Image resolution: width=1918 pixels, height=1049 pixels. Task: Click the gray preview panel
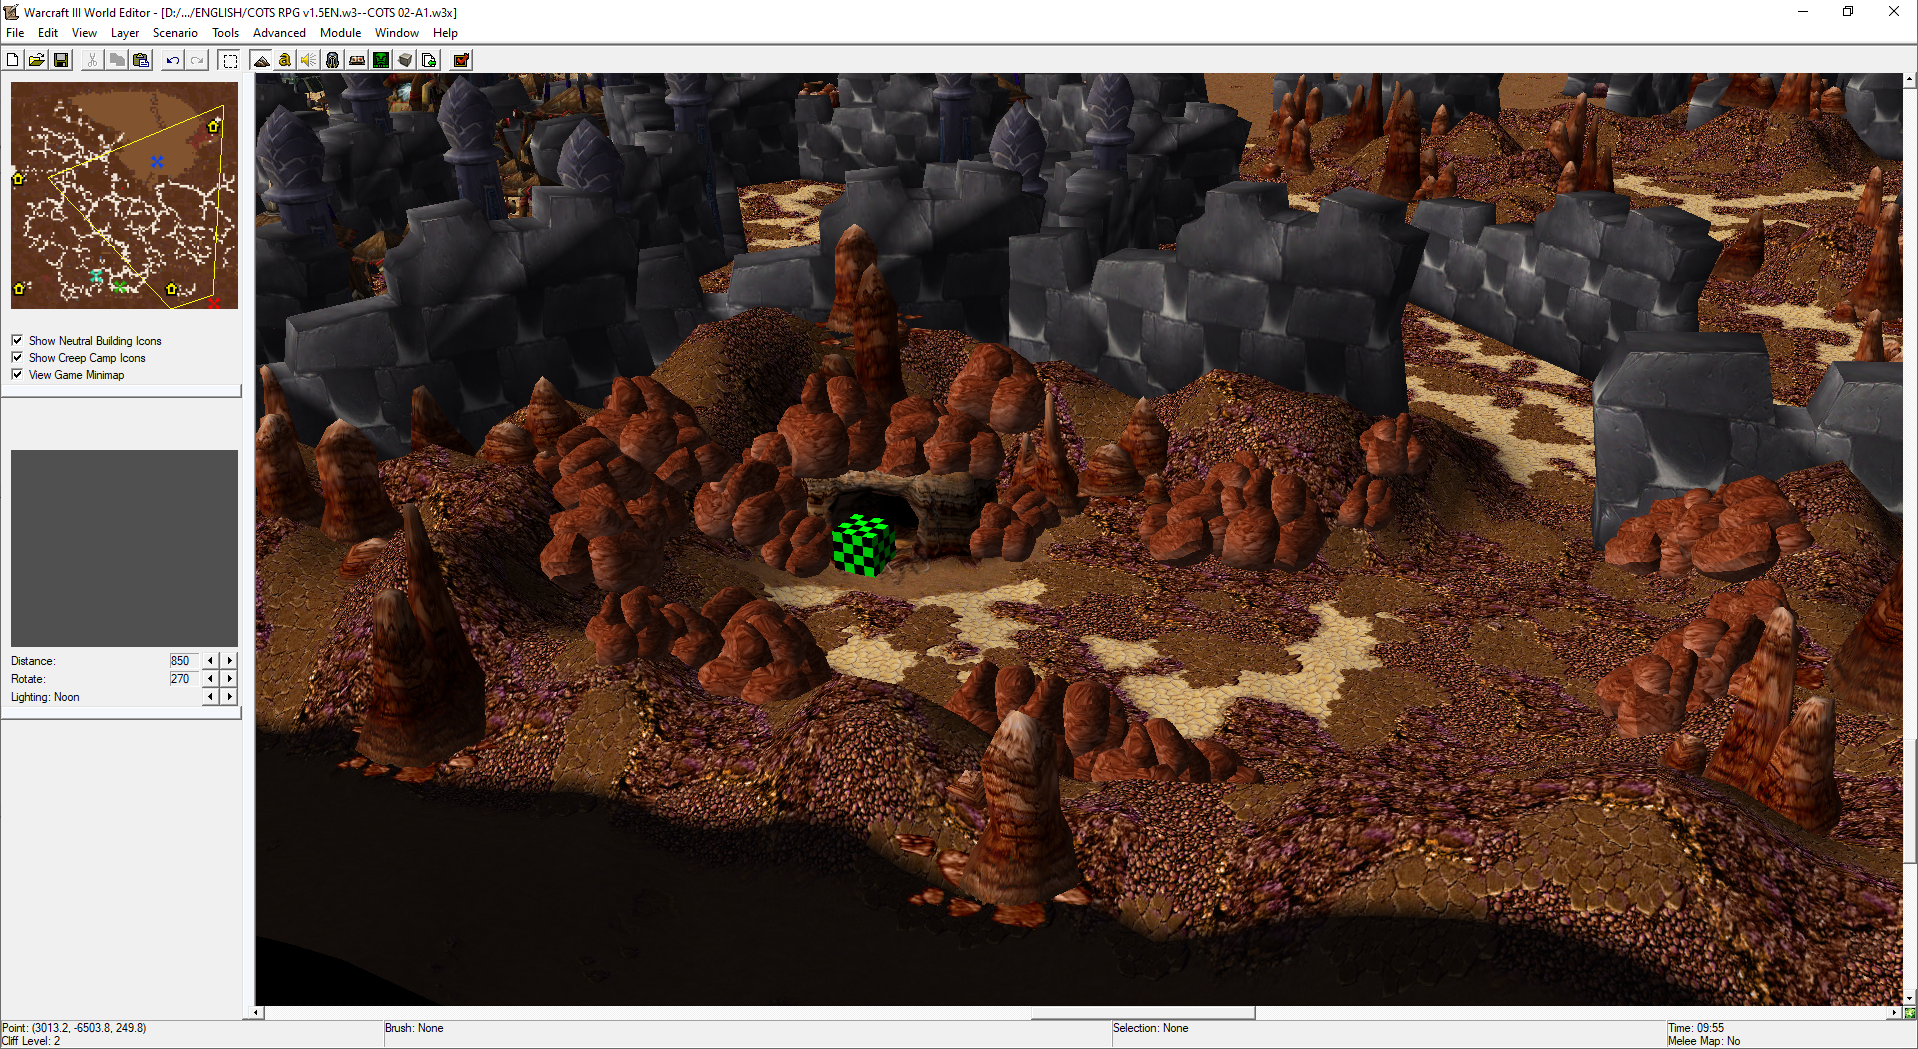click(124, 548)
